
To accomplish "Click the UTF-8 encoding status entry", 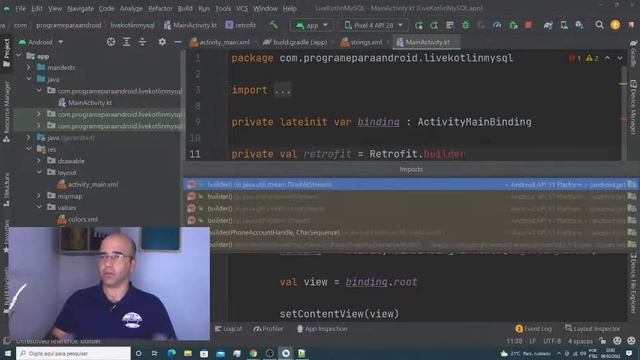I will [552, 340].
